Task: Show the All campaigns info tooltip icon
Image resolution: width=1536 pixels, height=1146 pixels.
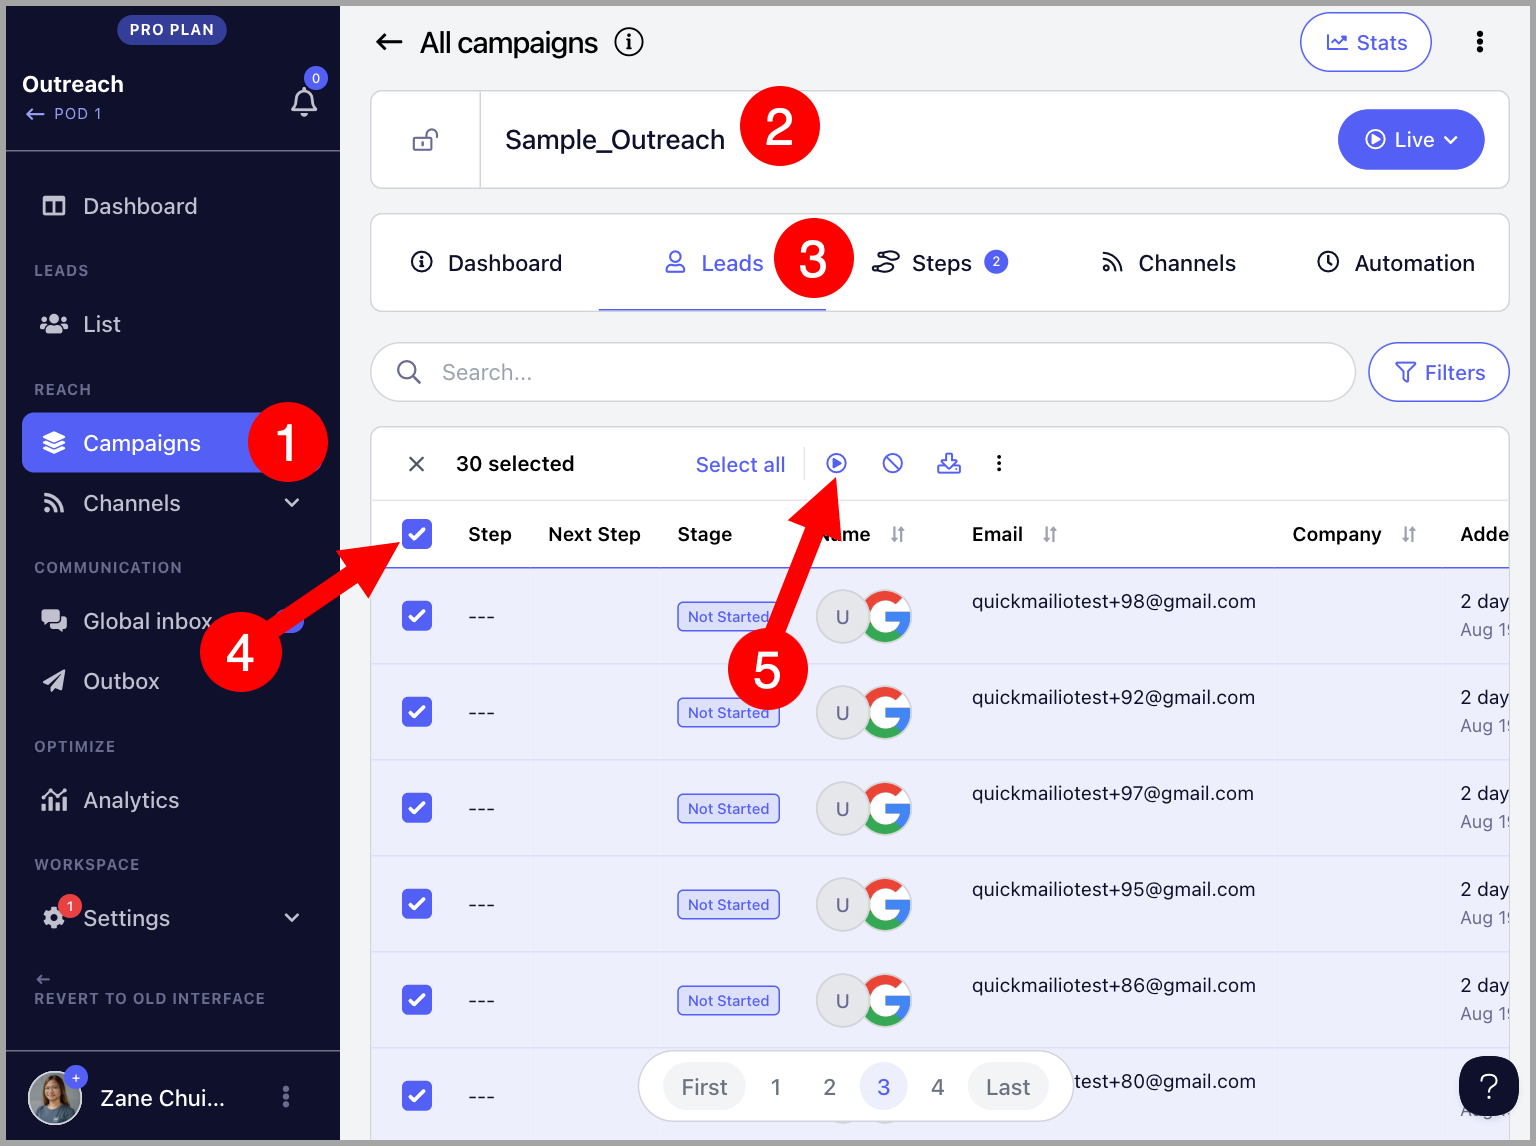Action: [629, 42]
